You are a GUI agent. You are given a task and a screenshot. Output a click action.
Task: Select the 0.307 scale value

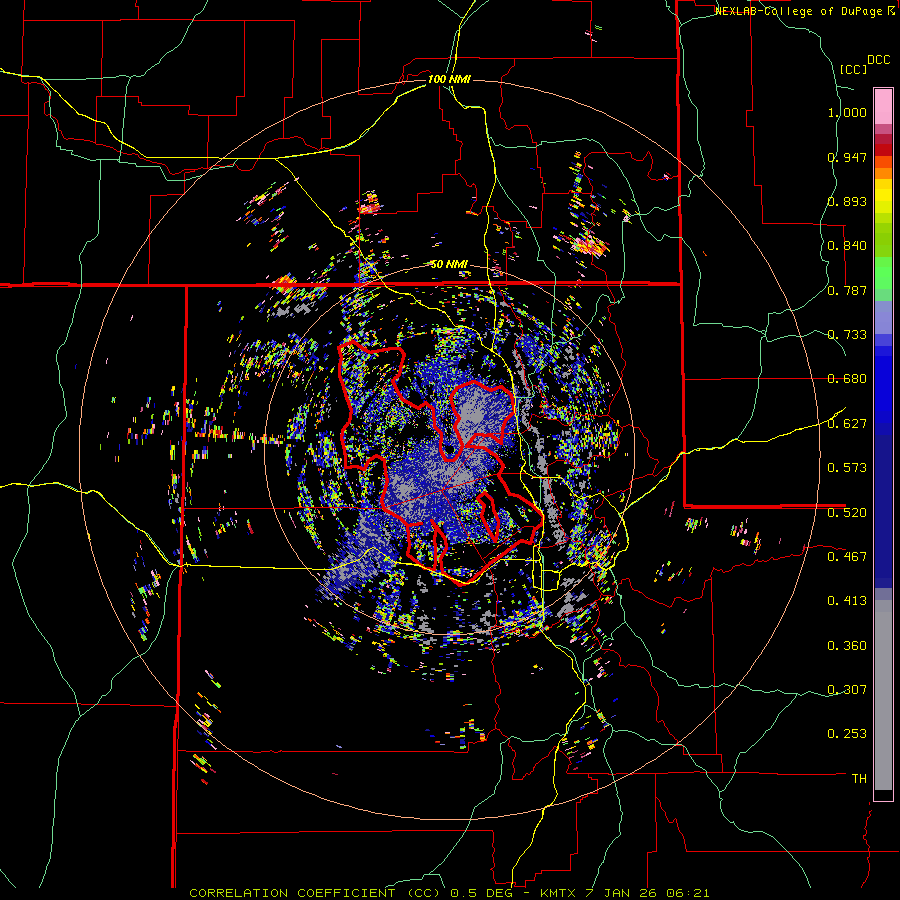point(847,690)
